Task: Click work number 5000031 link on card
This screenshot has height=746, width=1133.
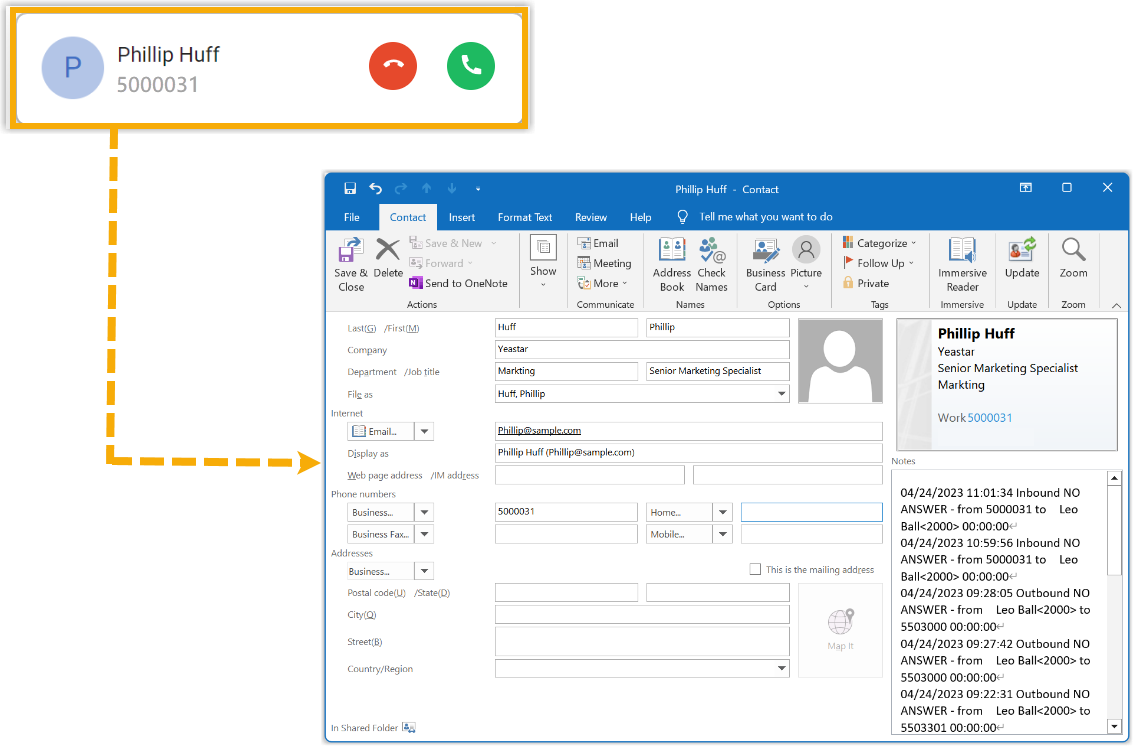Action: [989, 418]
